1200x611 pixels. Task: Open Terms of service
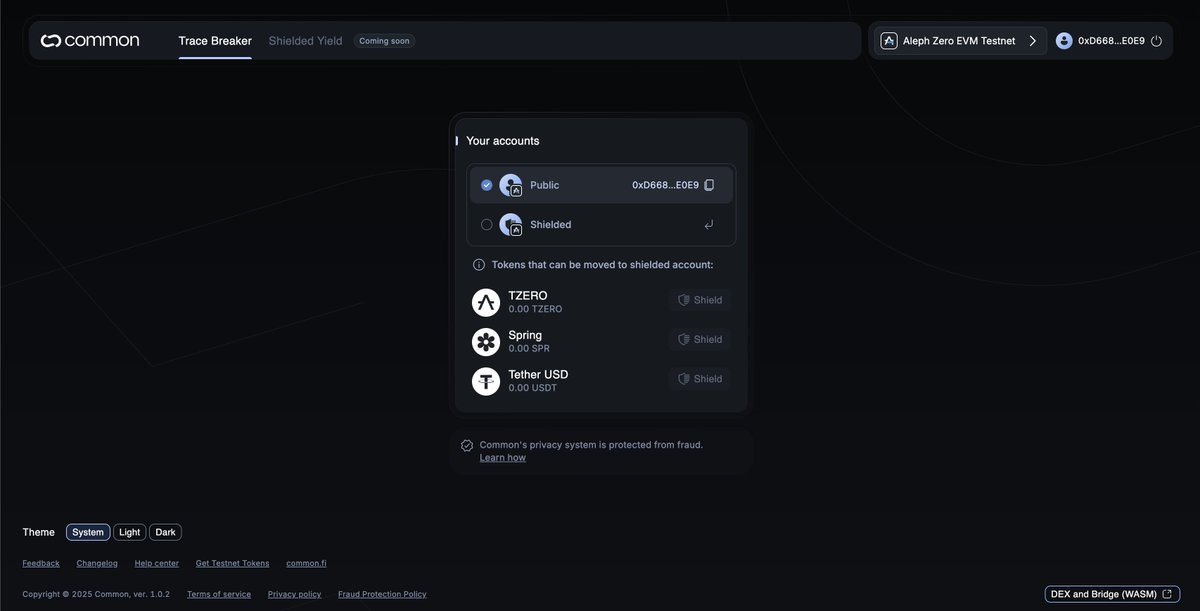click(x=219, y=594)
